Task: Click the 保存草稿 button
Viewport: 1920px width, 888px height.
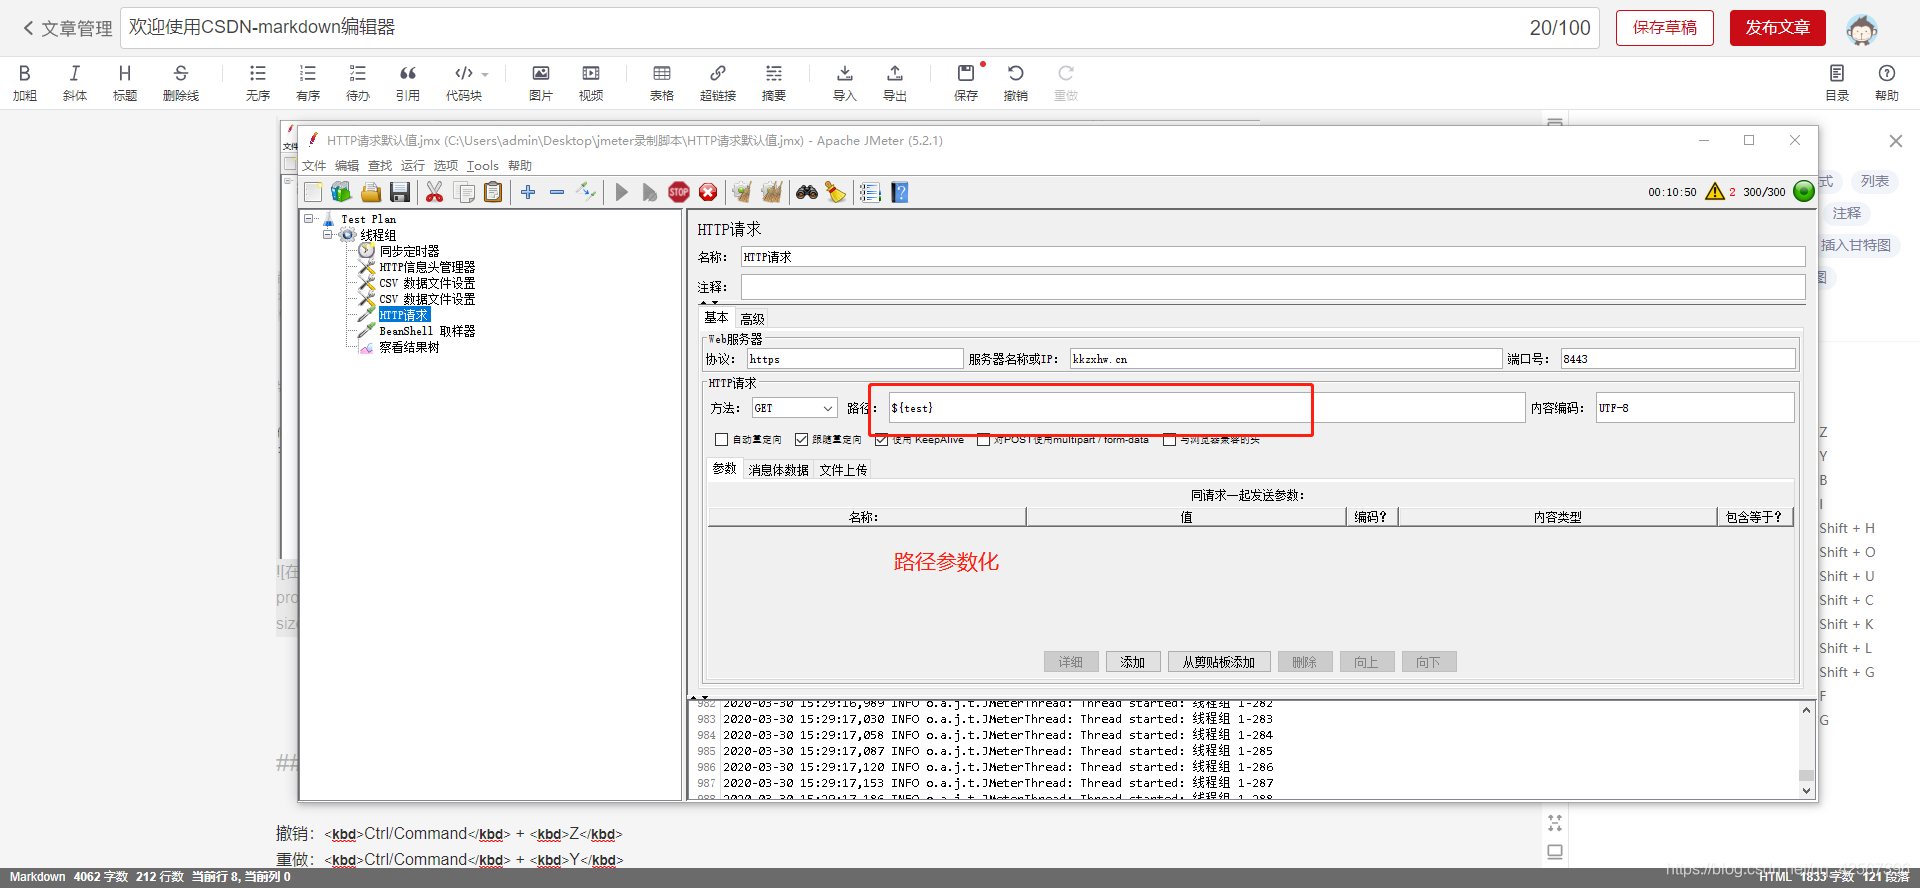Action: point(1665,28)
